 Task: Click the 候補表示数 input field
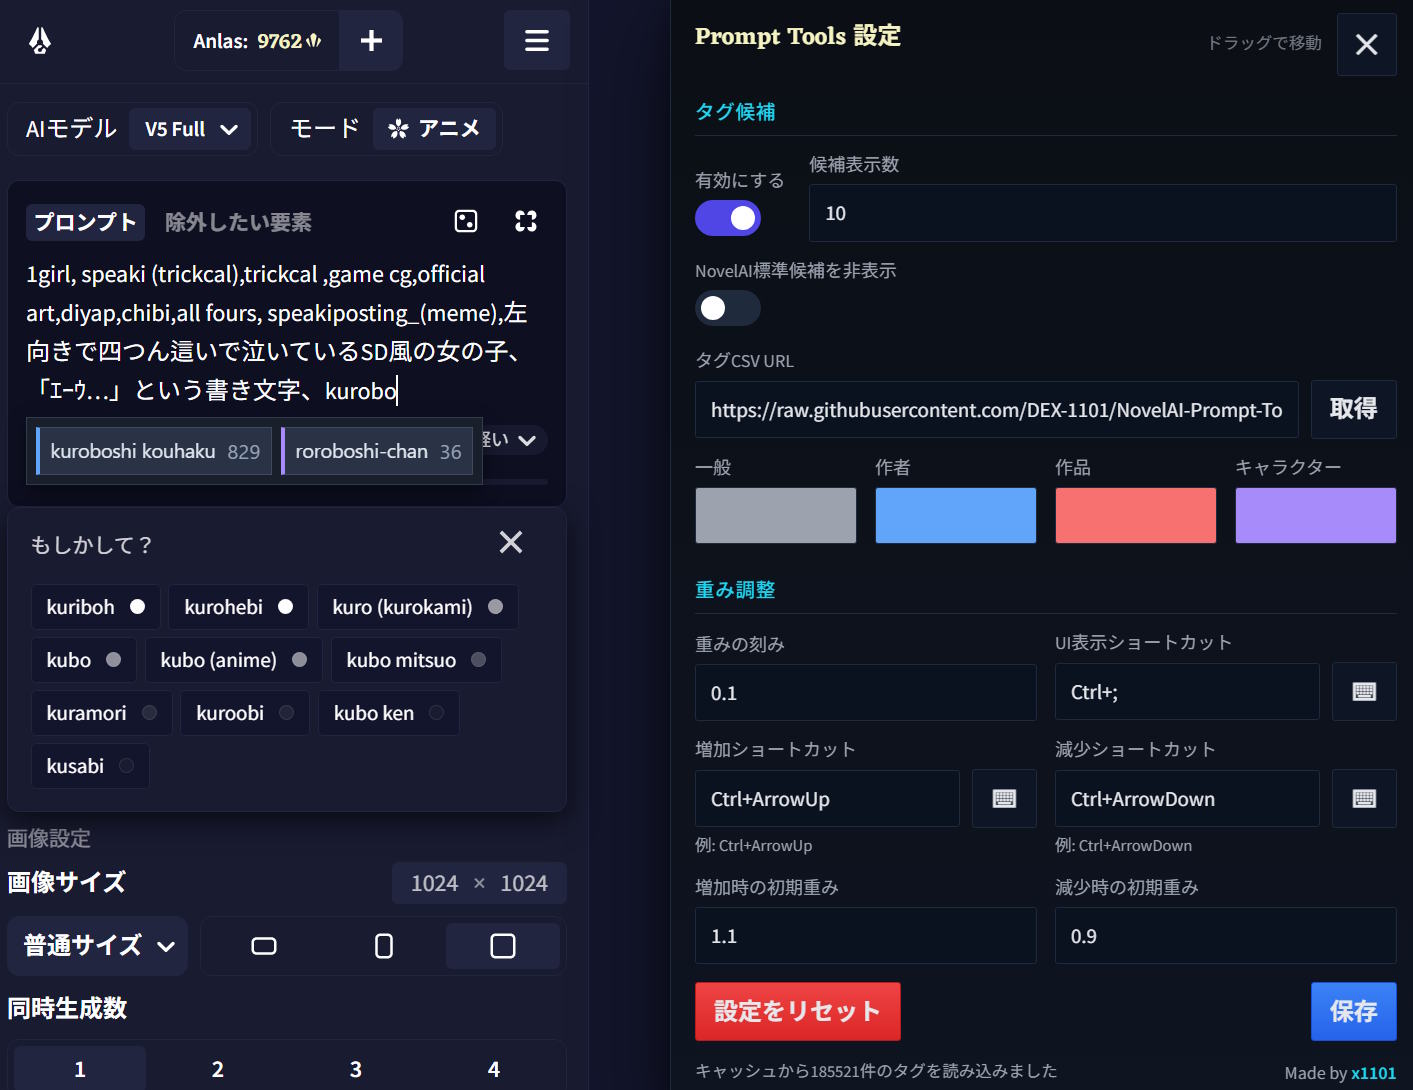click(x=1103, y=213)
